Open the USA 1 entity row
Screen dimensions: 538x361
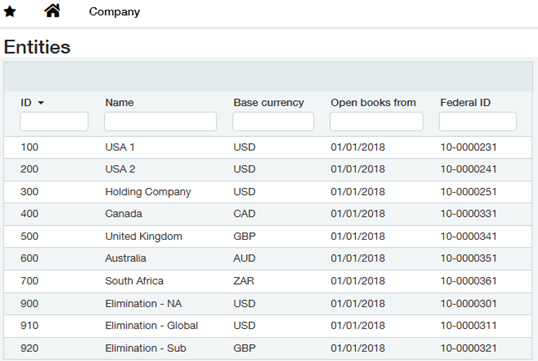point(268,147)
